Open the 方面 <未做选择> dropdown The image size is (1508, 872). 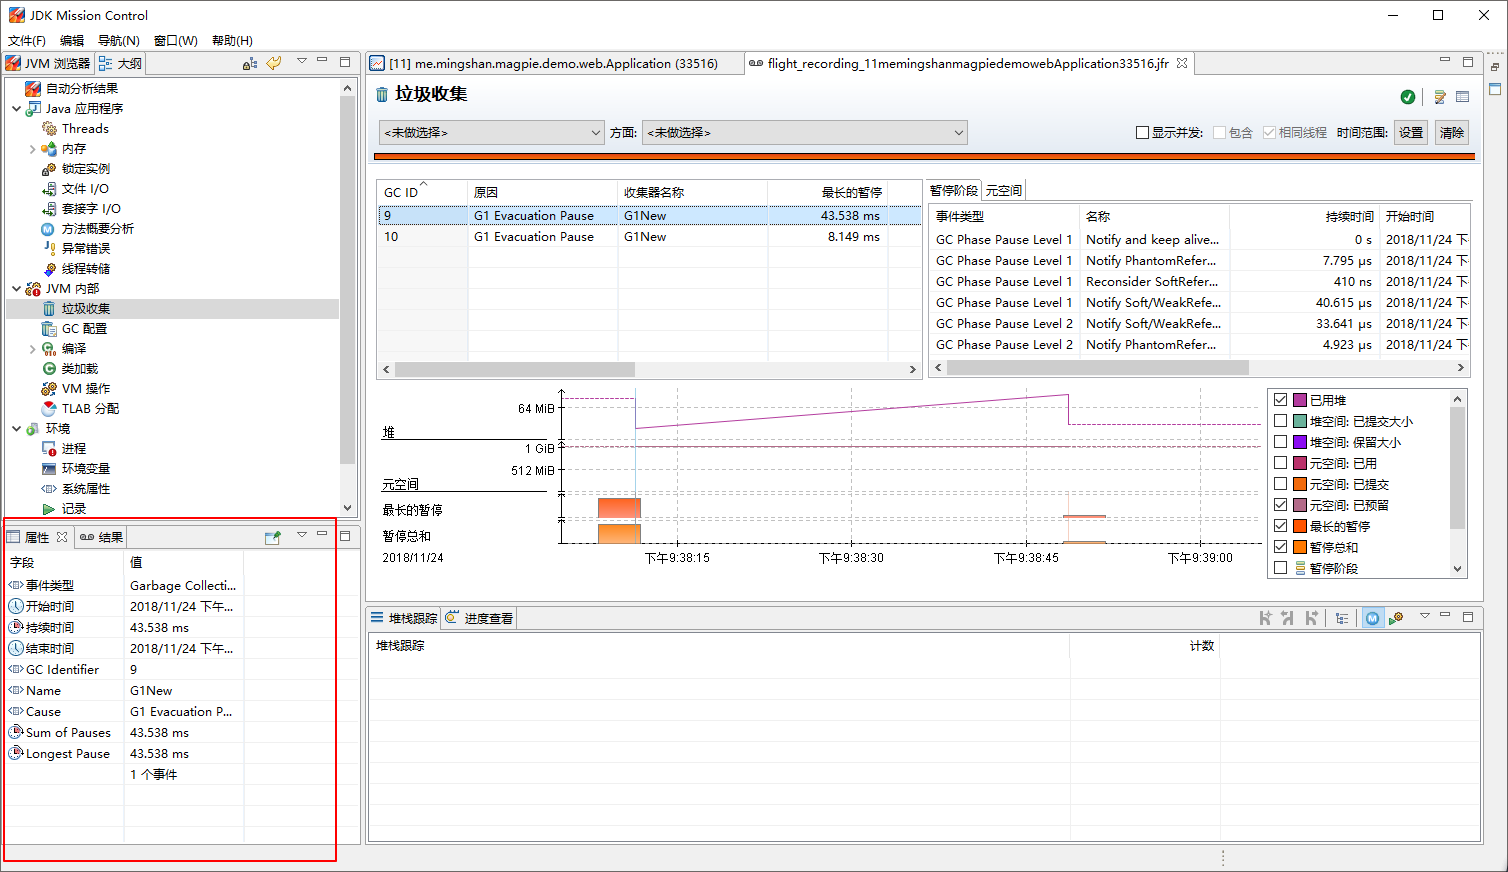tap(805, 132)
